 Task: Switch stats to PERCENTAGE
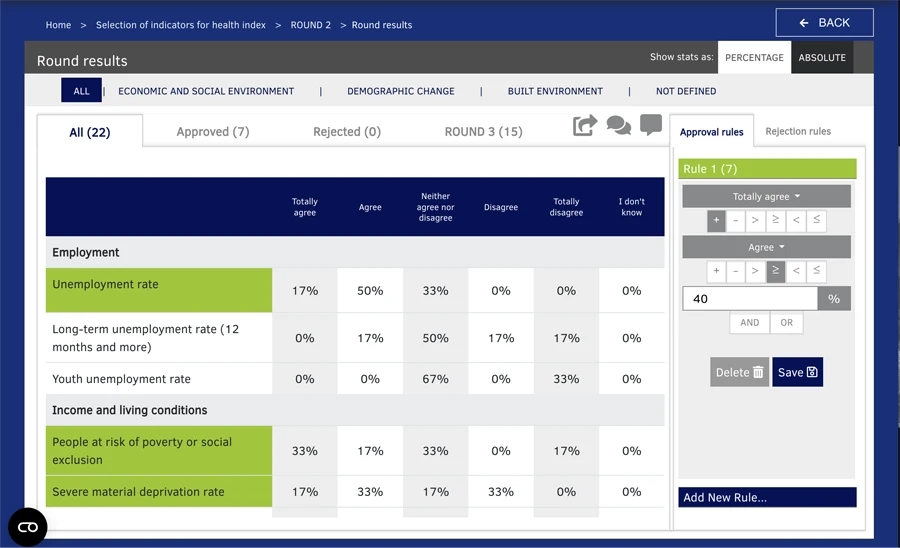(754, 57)
